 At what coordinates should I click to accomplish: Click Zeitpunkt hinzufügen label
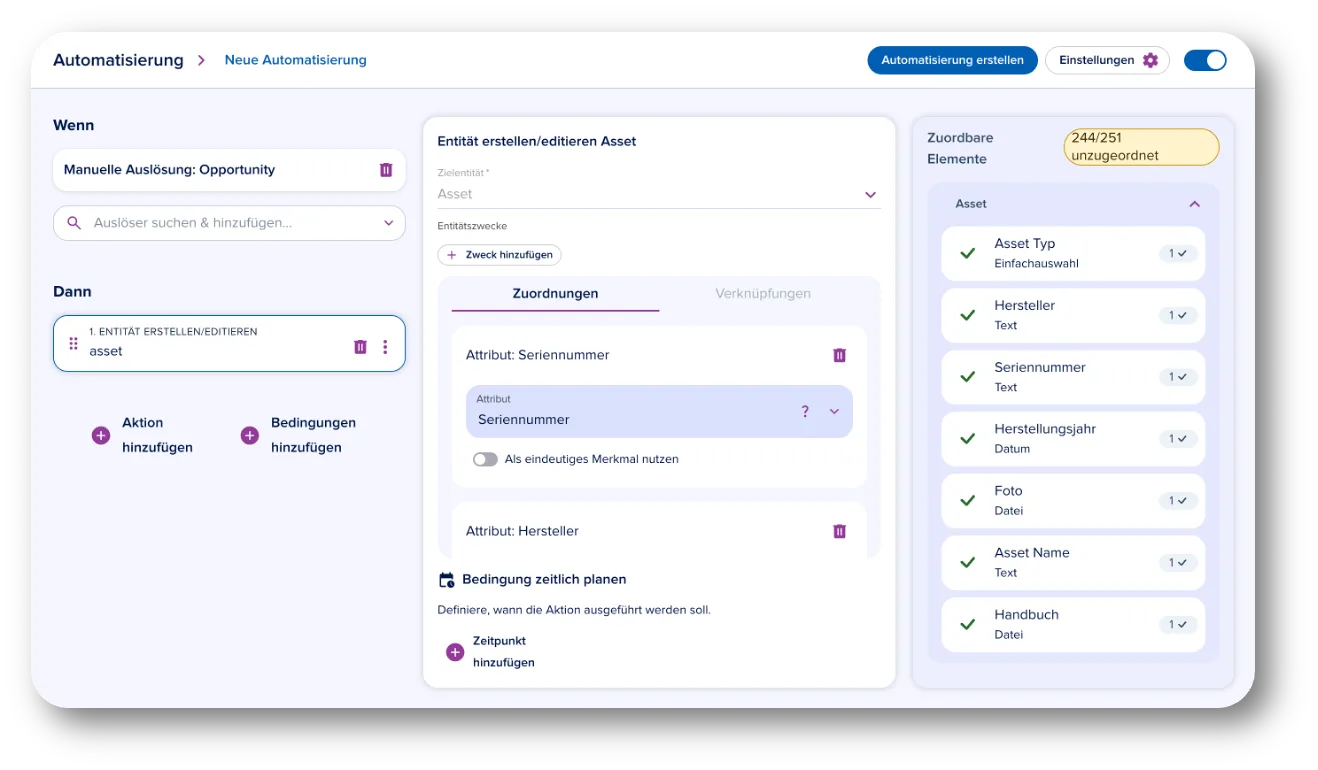pos(503,652)
